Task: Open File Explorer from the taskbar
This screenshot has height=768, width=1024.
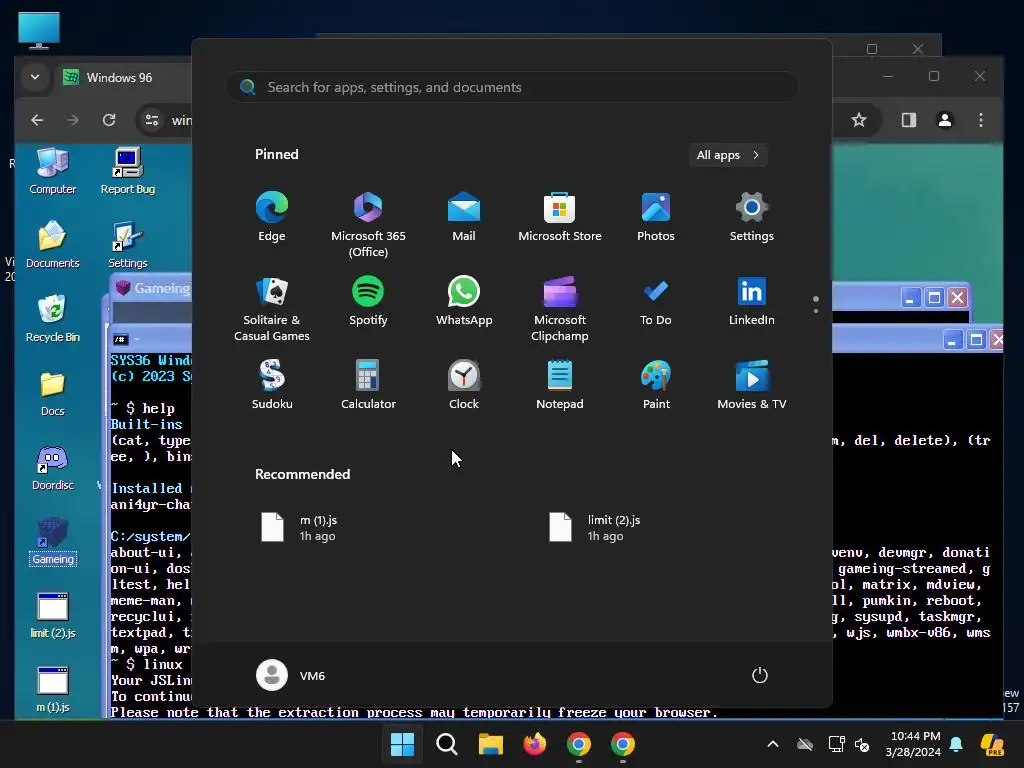Action: tap(490, 744)
